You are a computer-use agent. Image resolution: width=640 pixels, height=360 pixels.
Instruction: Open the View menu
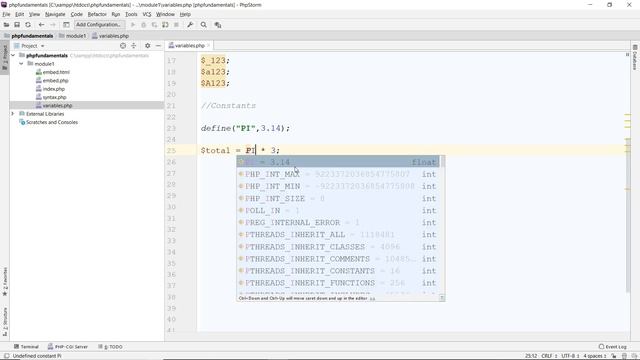point(34,14)
